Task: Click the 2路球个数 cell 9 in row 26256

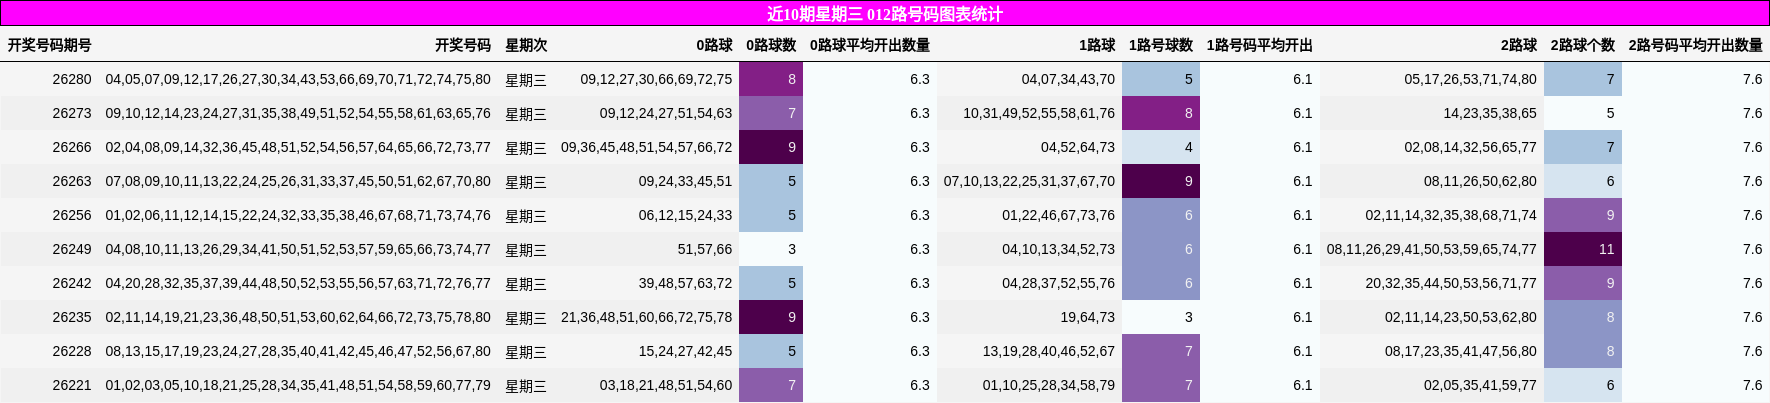Action: (1583, 215)
